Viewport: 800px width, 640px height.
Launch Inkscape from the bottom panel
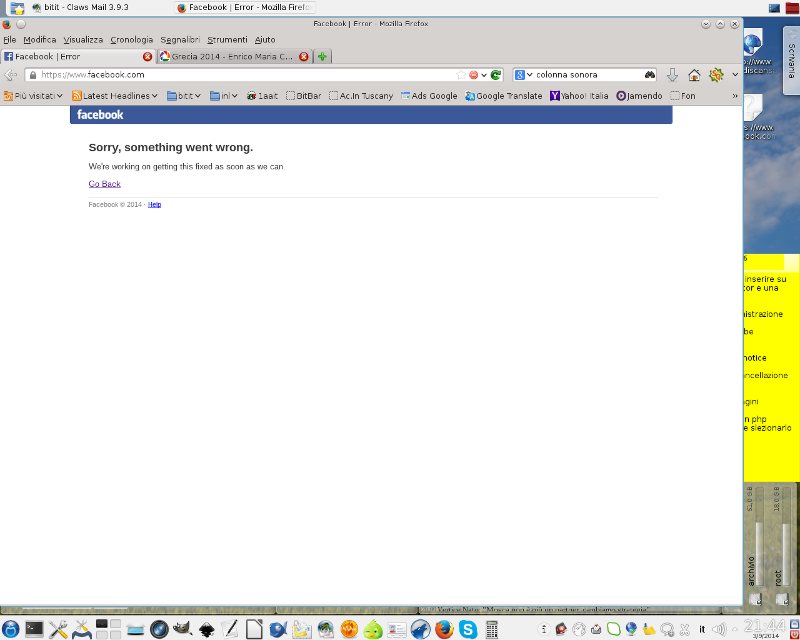[206, 629]
